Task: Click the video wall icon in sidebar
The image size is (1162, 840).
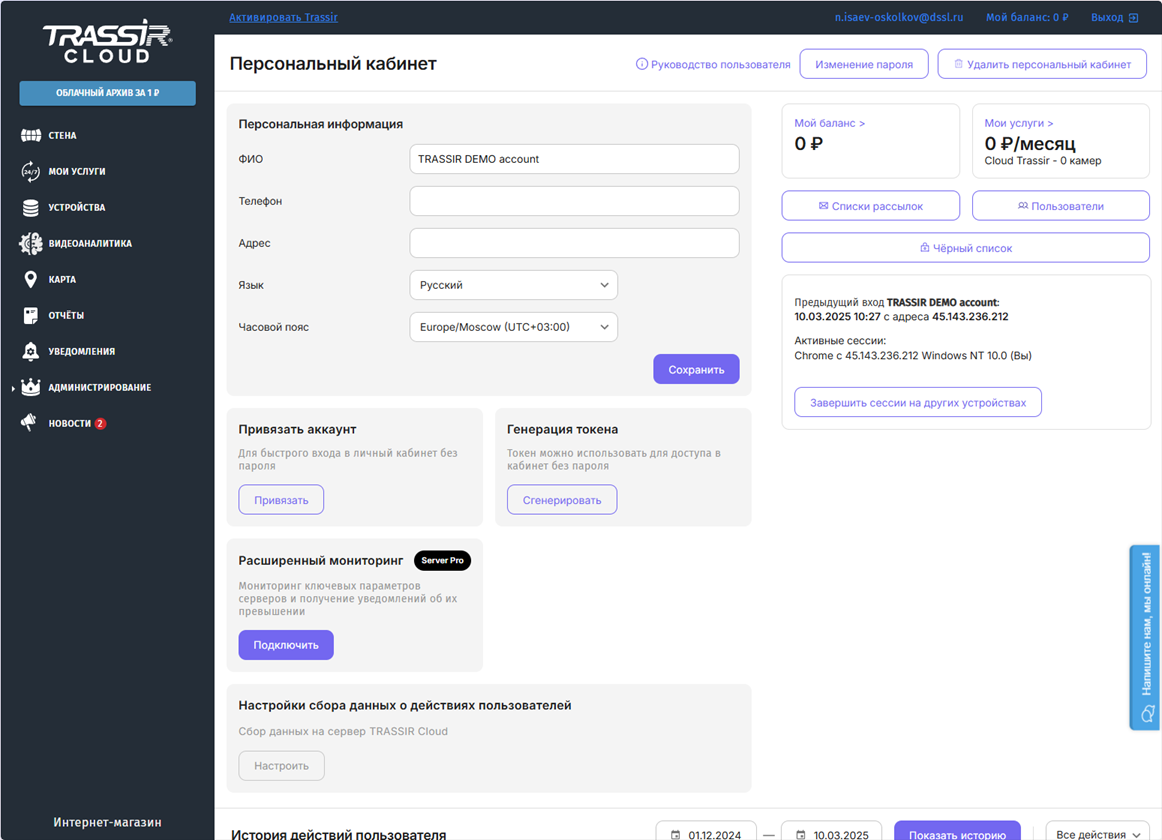Action: pos(31,135)
